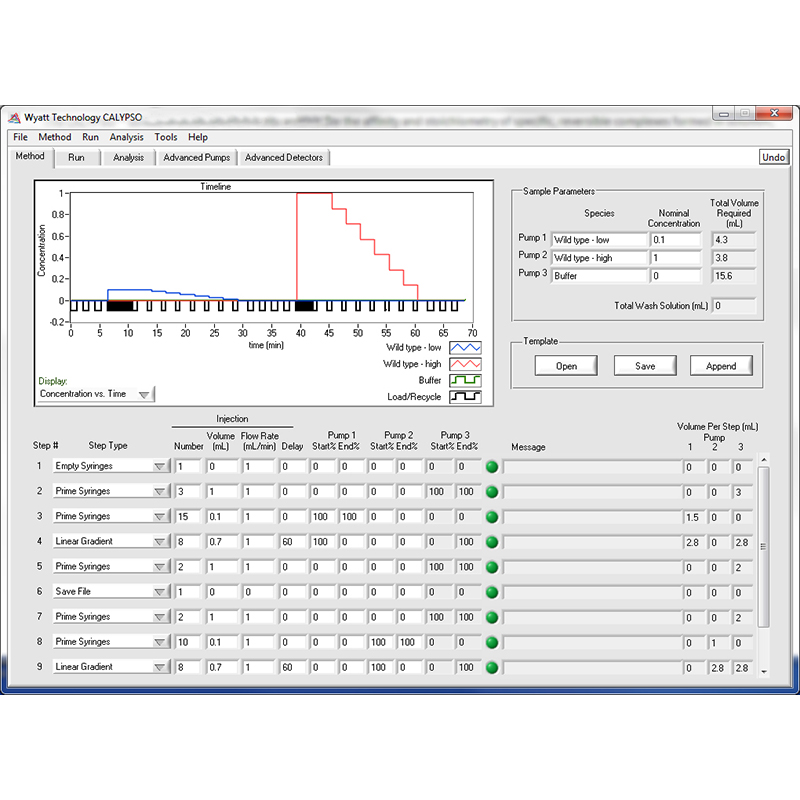800x800 pixels.
Task: Click the green status indicator for step 5
Action: pyautogui.click(x=492, y=567)
